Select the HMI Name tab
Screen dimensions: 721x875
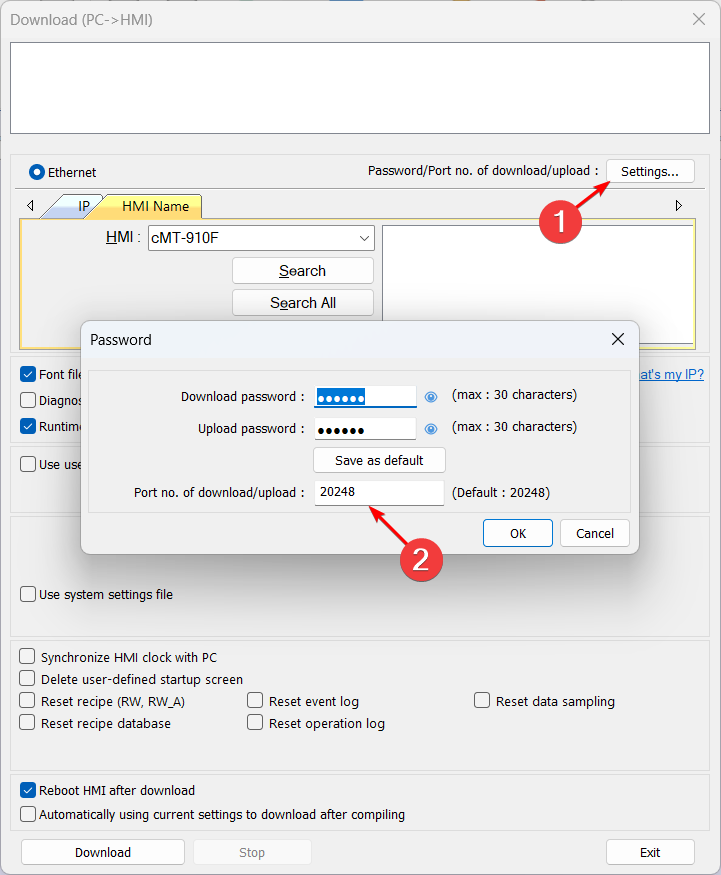pos(155,206)
